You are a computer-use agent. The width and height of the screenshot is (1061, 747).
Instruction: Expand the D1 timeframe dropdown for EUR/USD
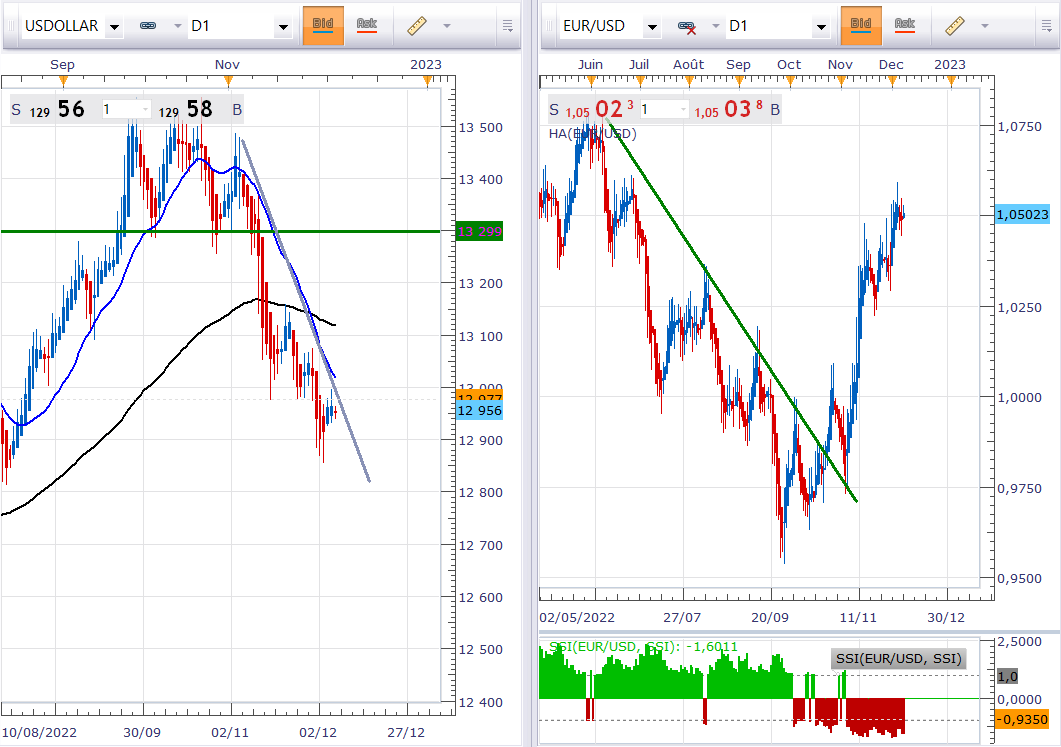[821, 26]
